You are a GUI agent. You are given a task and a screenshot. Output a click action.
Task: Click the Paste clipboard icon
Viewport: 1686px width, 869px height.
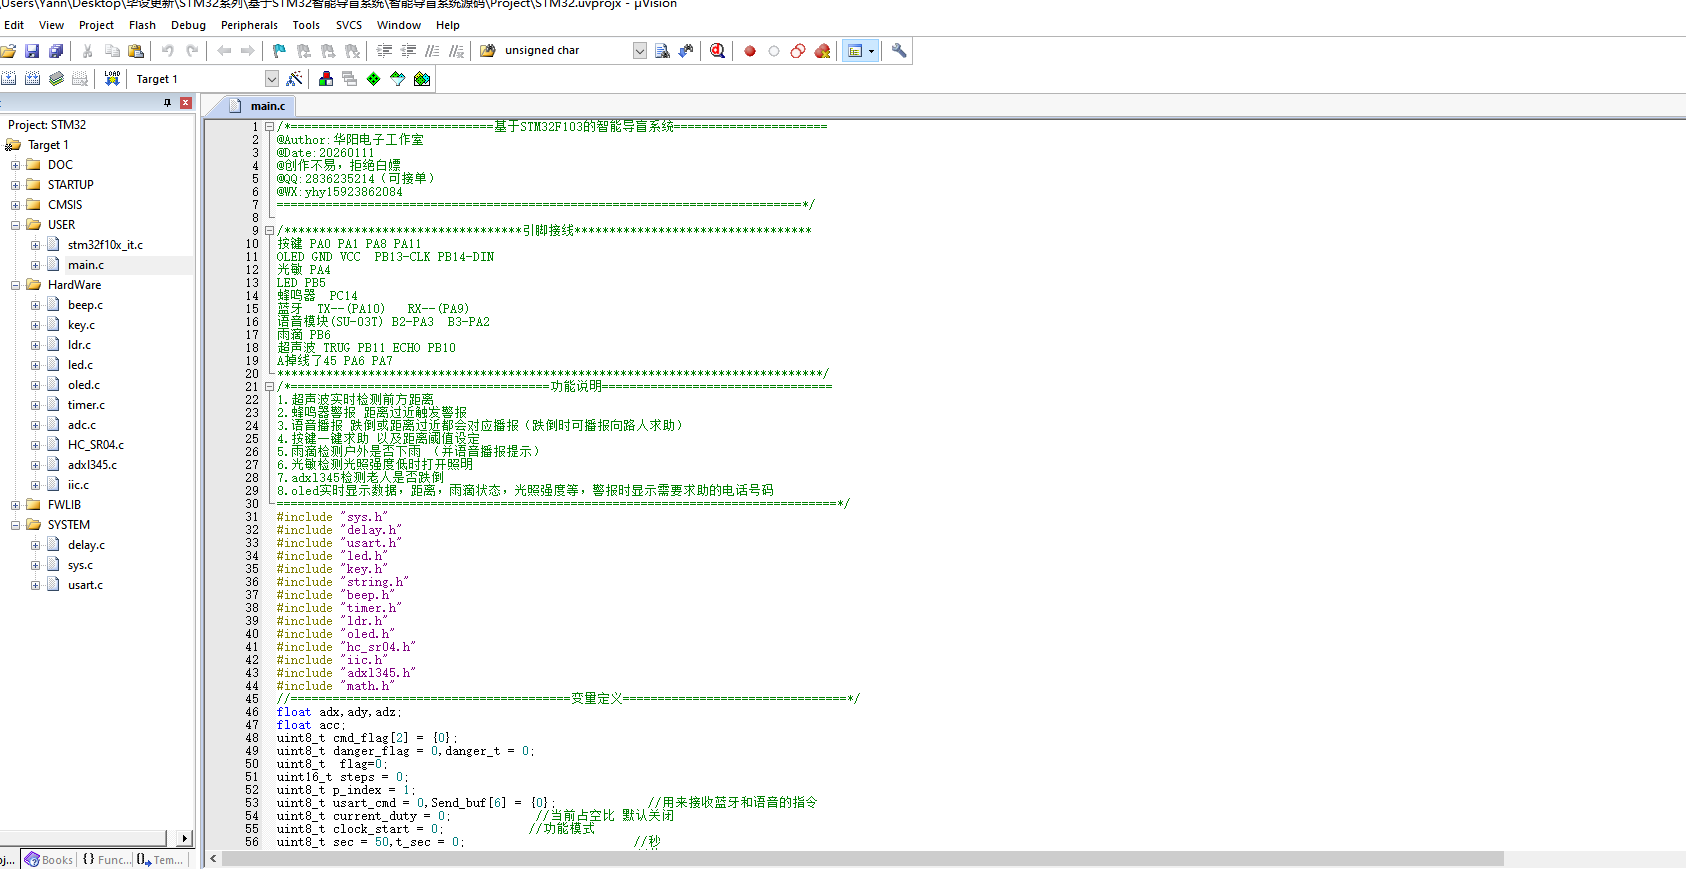coord(136,51)
